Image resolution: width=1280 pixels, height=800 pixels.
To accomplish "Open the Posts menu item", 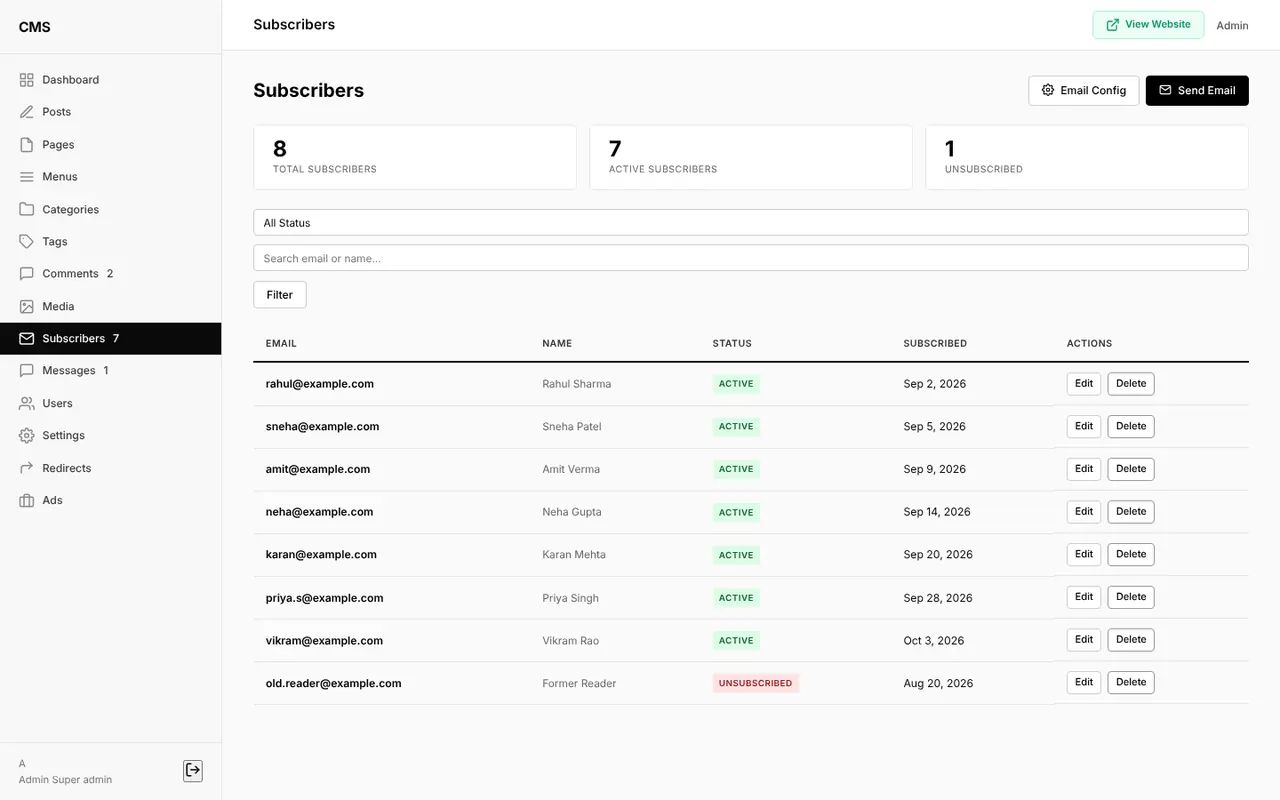I will pos(111,112).
